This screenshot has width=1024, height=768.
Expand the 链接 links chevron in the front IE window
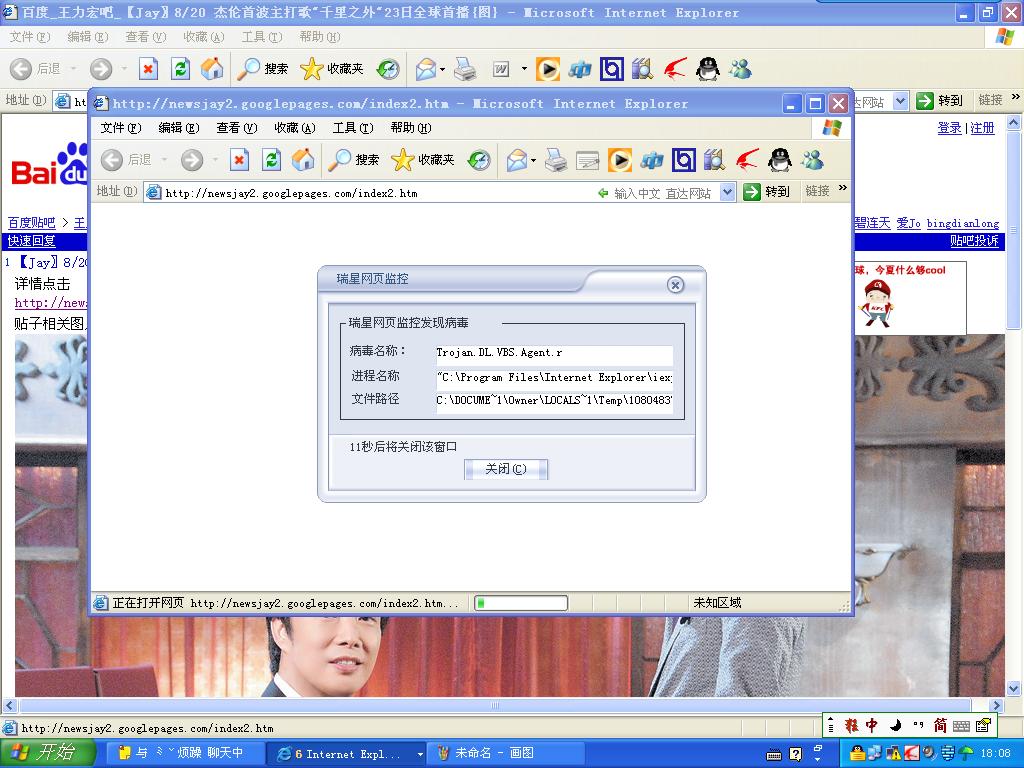point(842,188)
